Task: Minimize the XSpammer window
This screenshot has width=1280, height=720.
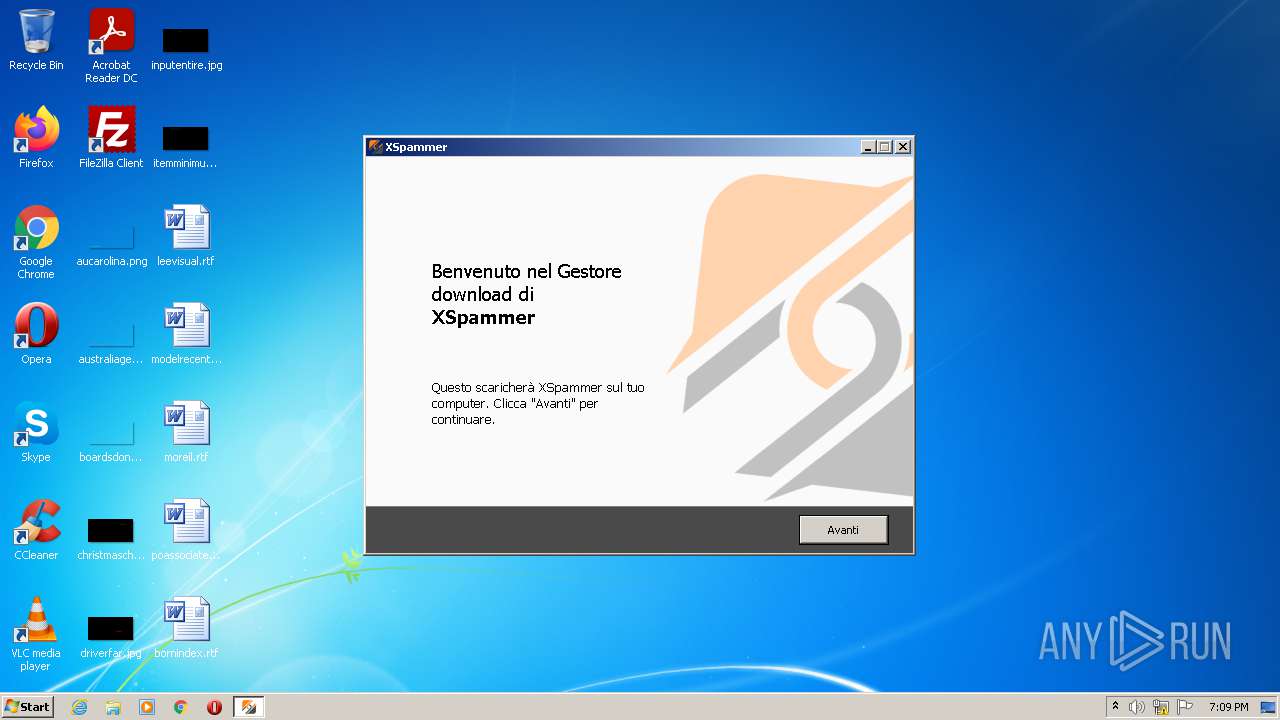Action: pos(868,147)
